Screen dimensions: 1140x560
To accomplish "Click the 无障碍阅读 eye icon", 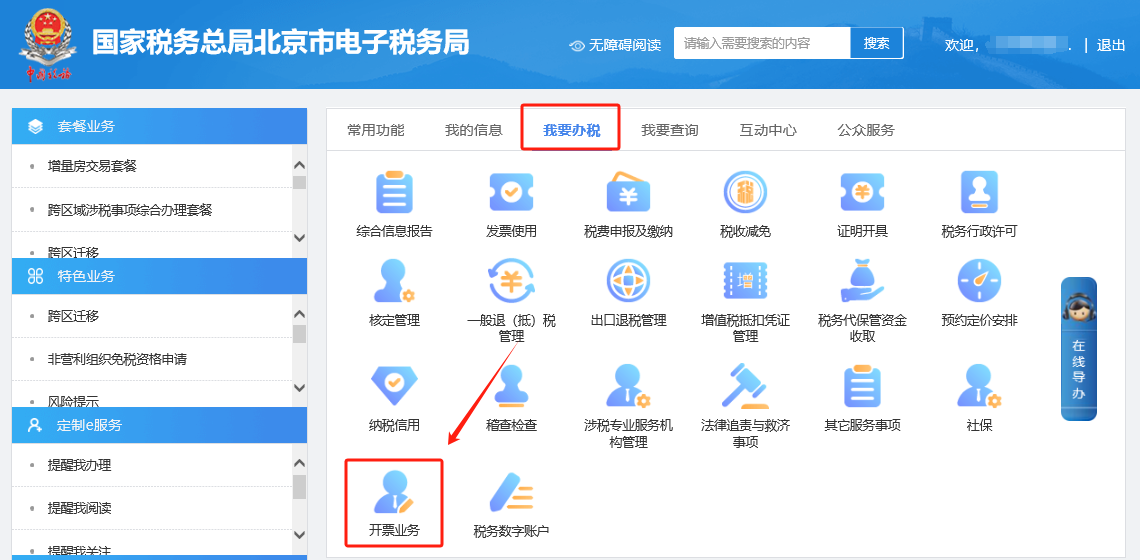I will [x=578, y=45].
